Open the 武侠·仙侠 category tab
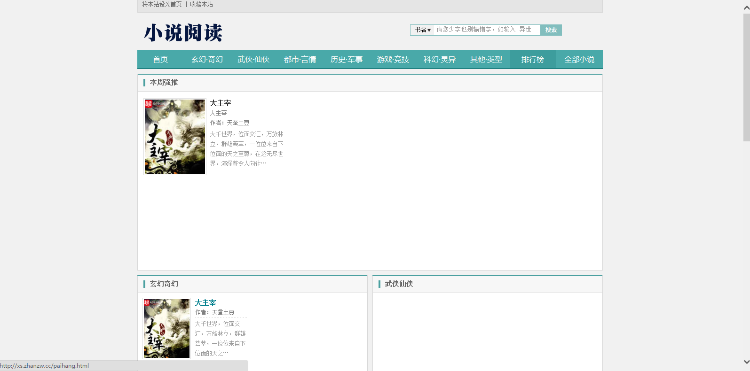This screenshot has width=750, height=371. point(253,60)
